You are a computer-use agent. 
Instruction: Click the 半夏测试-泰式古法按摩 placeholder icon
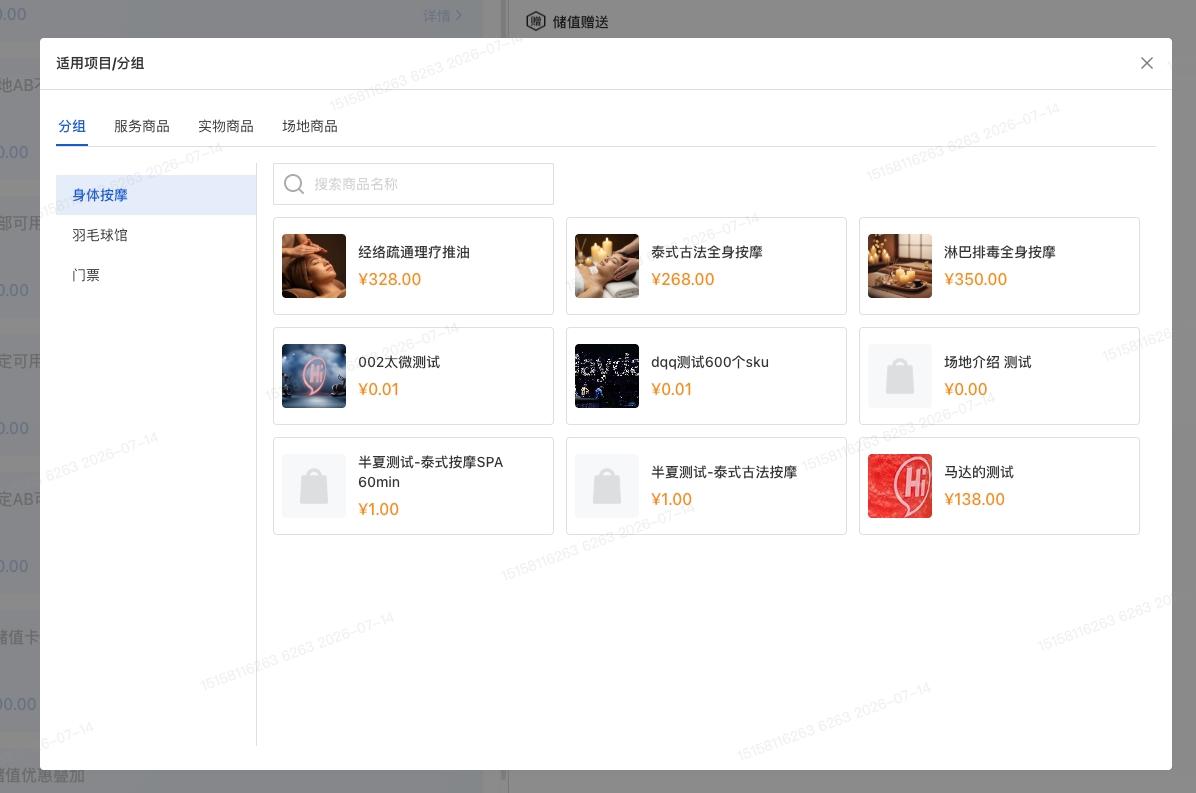click(x=606, y=486)
